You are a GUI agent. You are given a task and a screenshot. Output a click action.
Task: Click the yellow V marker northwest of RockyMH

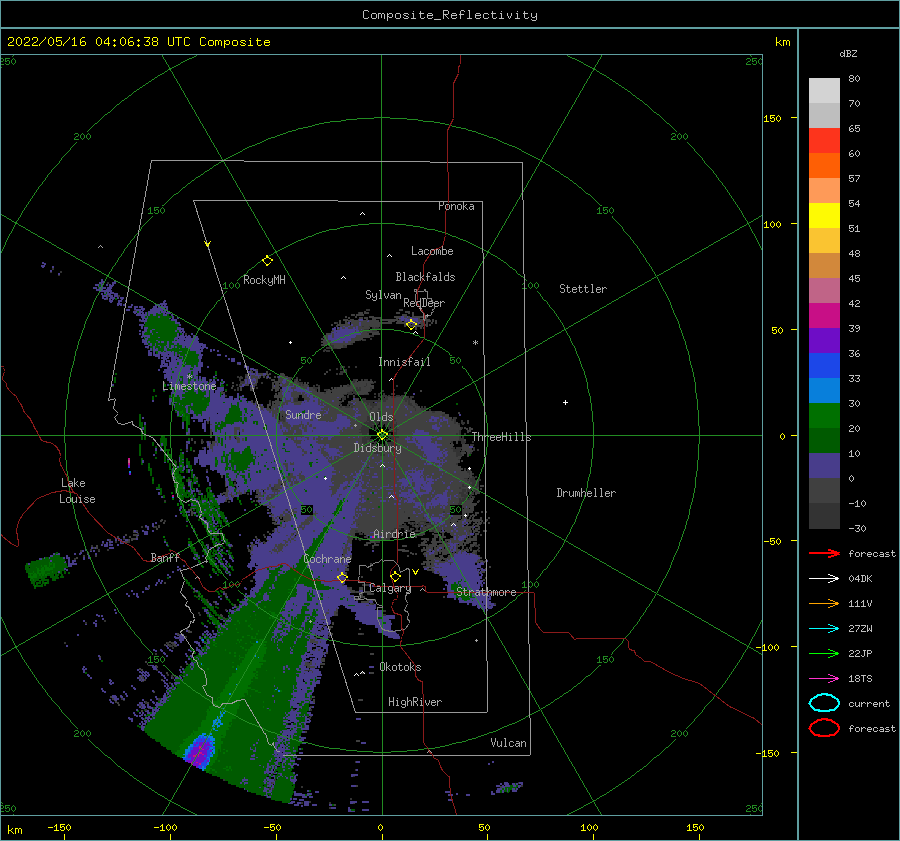207,244
